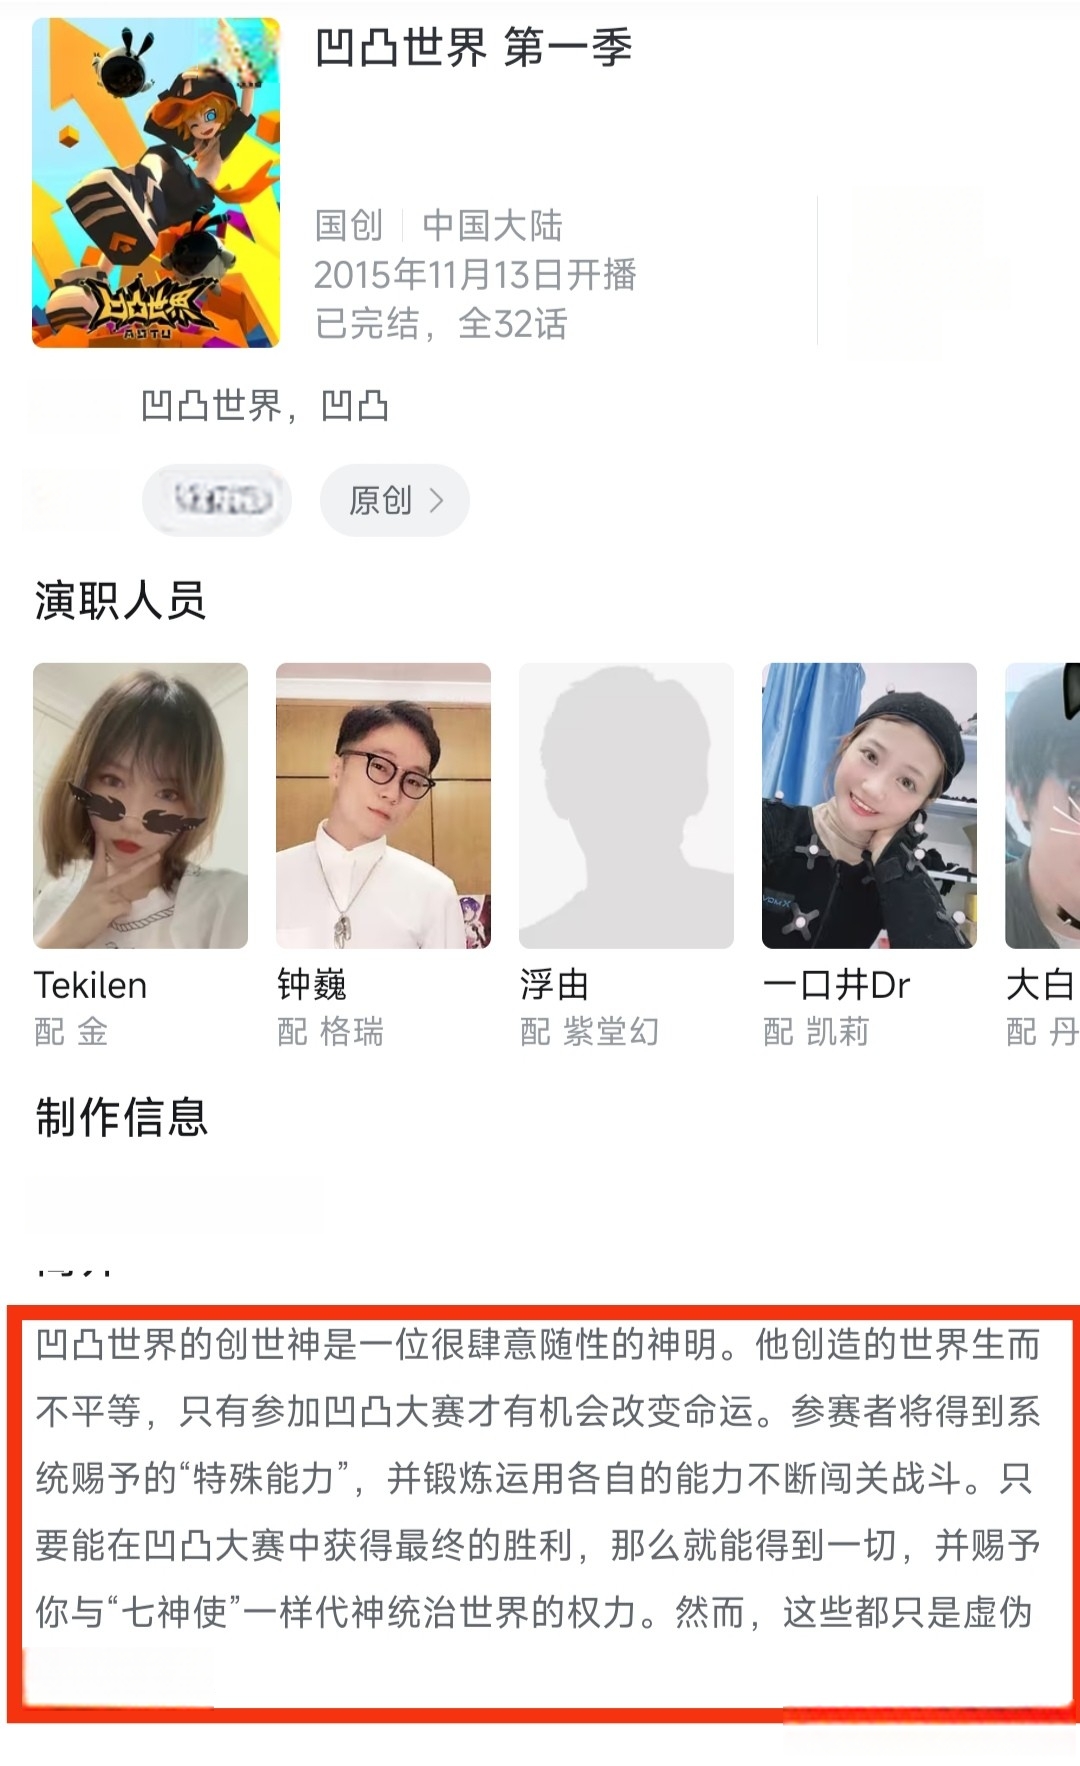Tap the 原创 tag chevron
This screenshot has height=1766, width=1080.
(436, 500)
